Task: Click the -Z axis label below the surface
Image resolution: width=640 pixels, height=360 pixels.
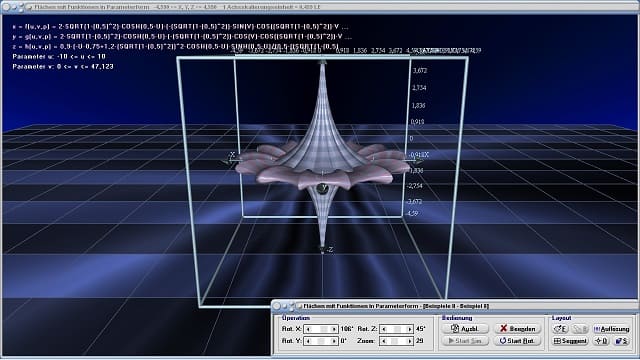Action: point(329,249)
